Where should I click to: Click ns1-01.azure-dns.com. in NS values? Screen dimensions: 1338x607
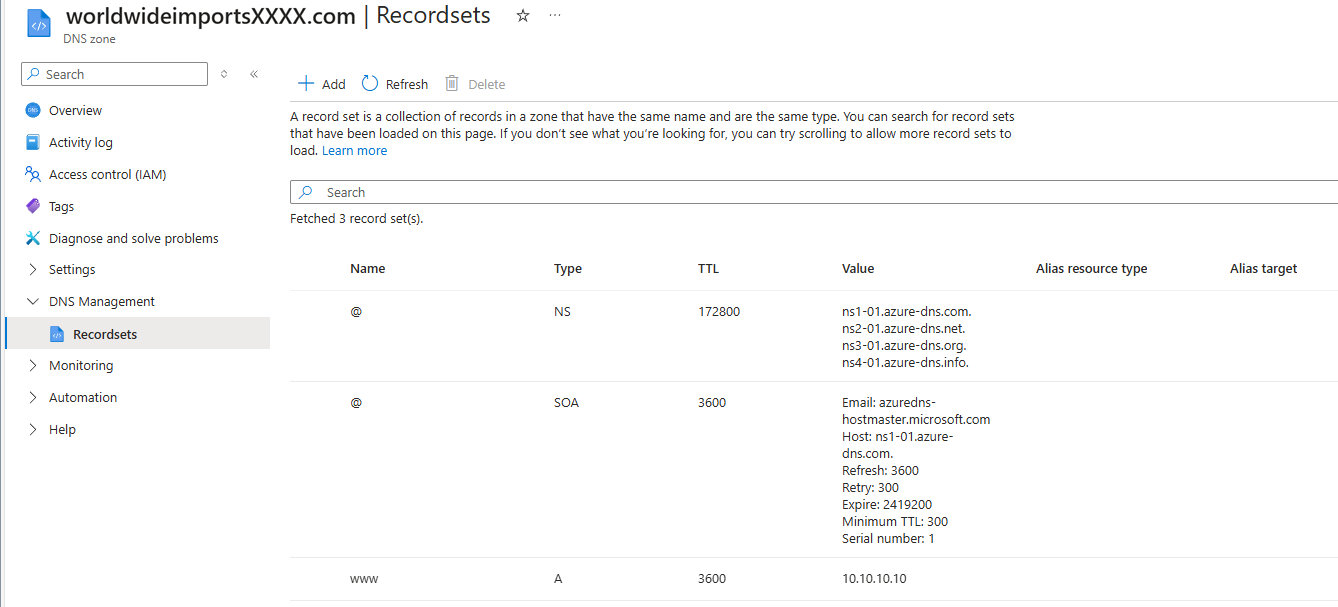[907, 312]
